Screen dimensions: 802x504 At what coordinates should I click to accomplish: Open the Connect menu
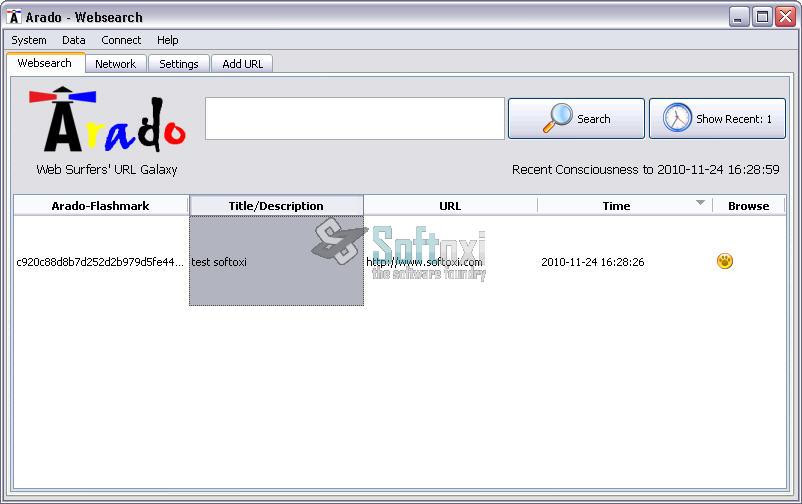121,40
